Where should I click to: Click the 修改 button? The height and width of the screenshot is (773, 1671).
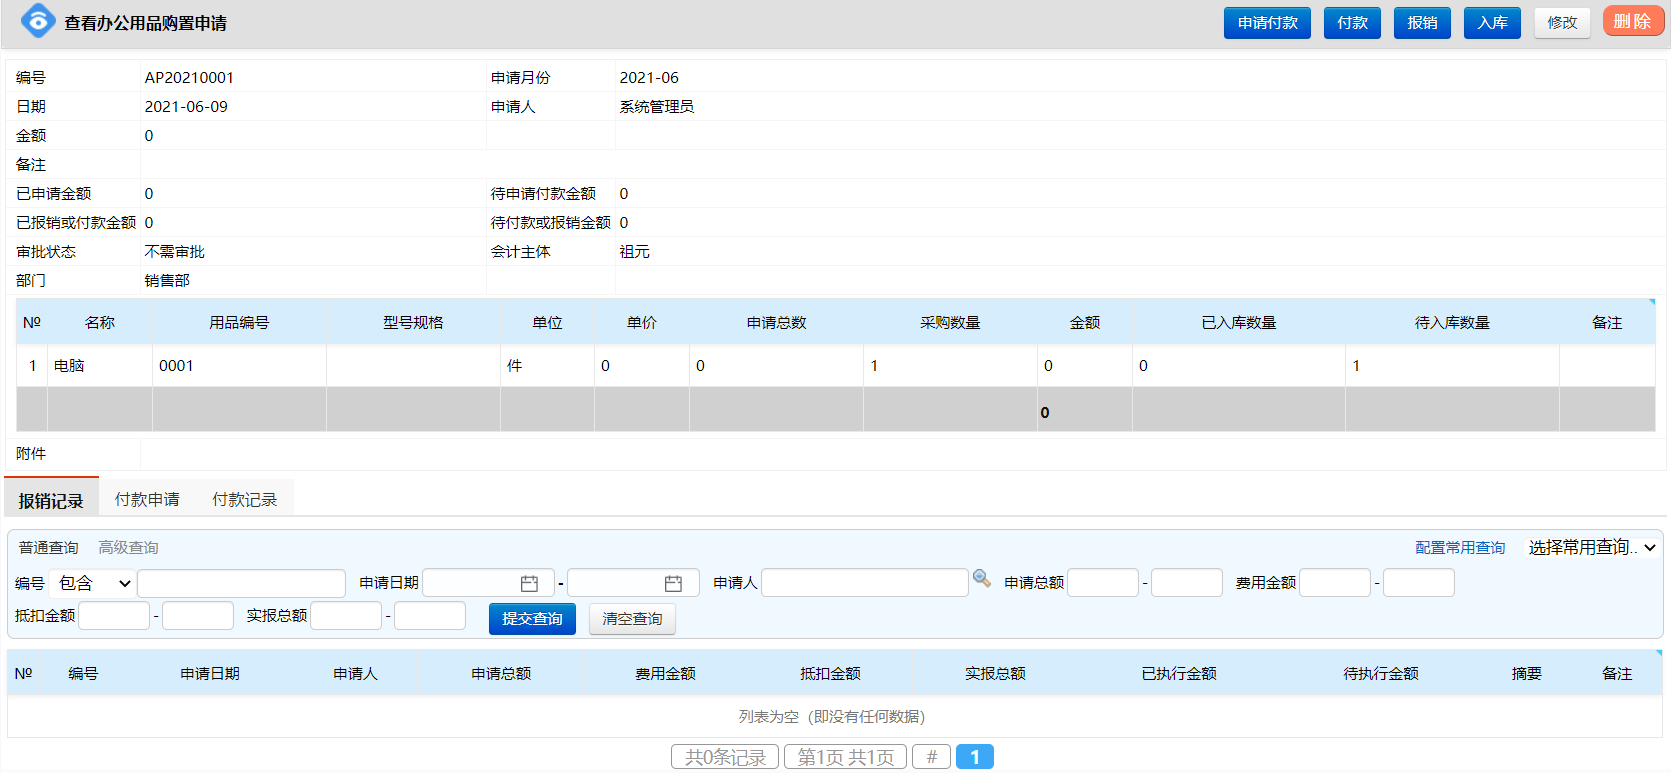(x=1562, y=23)
